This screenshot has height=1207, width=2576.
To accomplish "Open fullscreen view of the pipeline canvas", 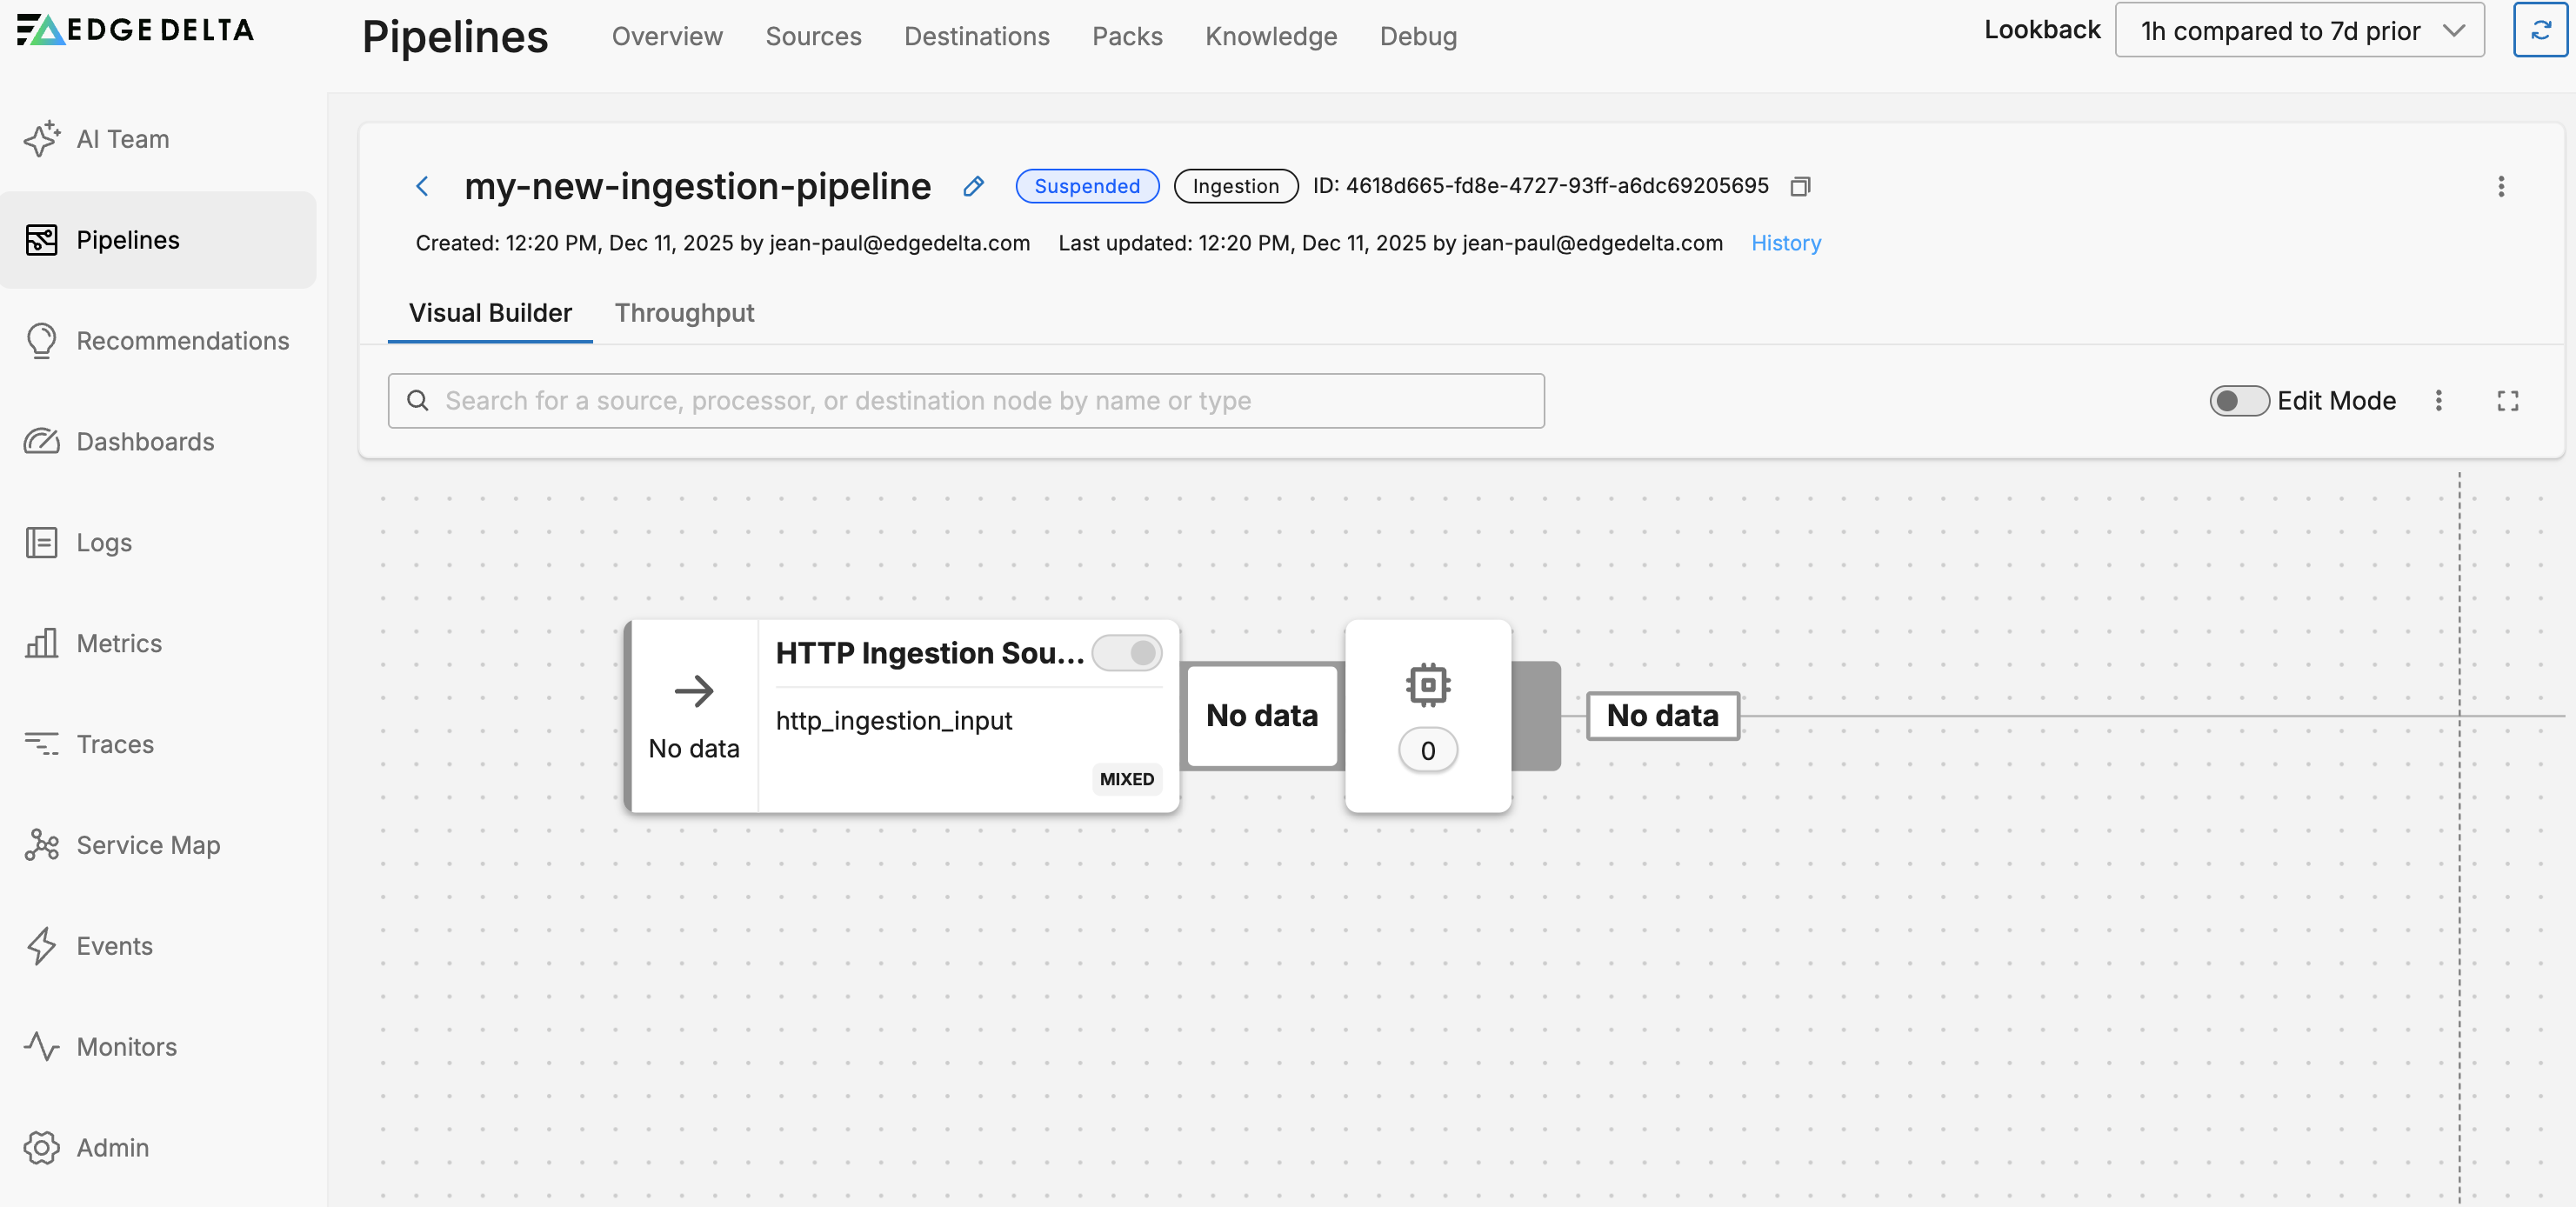I will point(2507,400).
